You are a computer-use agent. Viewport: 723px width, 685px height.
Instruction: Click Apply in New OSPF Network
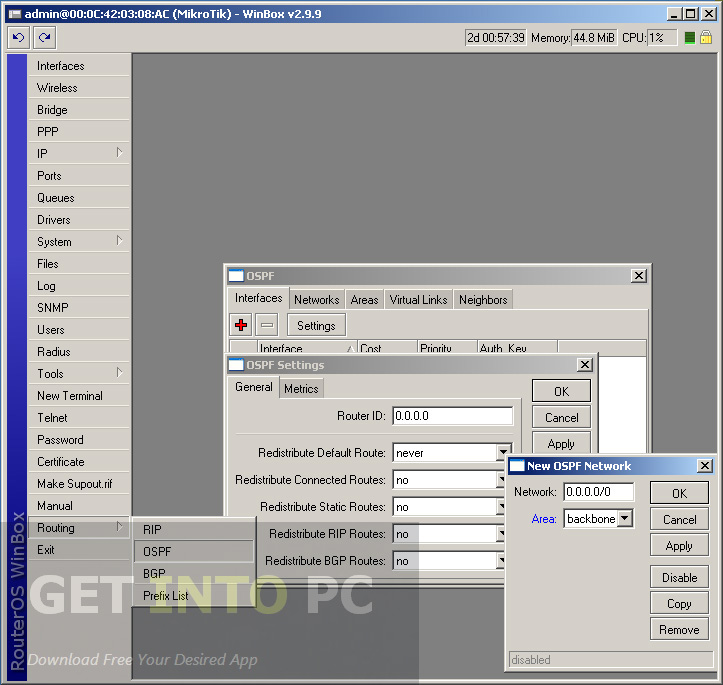point(679,546)
